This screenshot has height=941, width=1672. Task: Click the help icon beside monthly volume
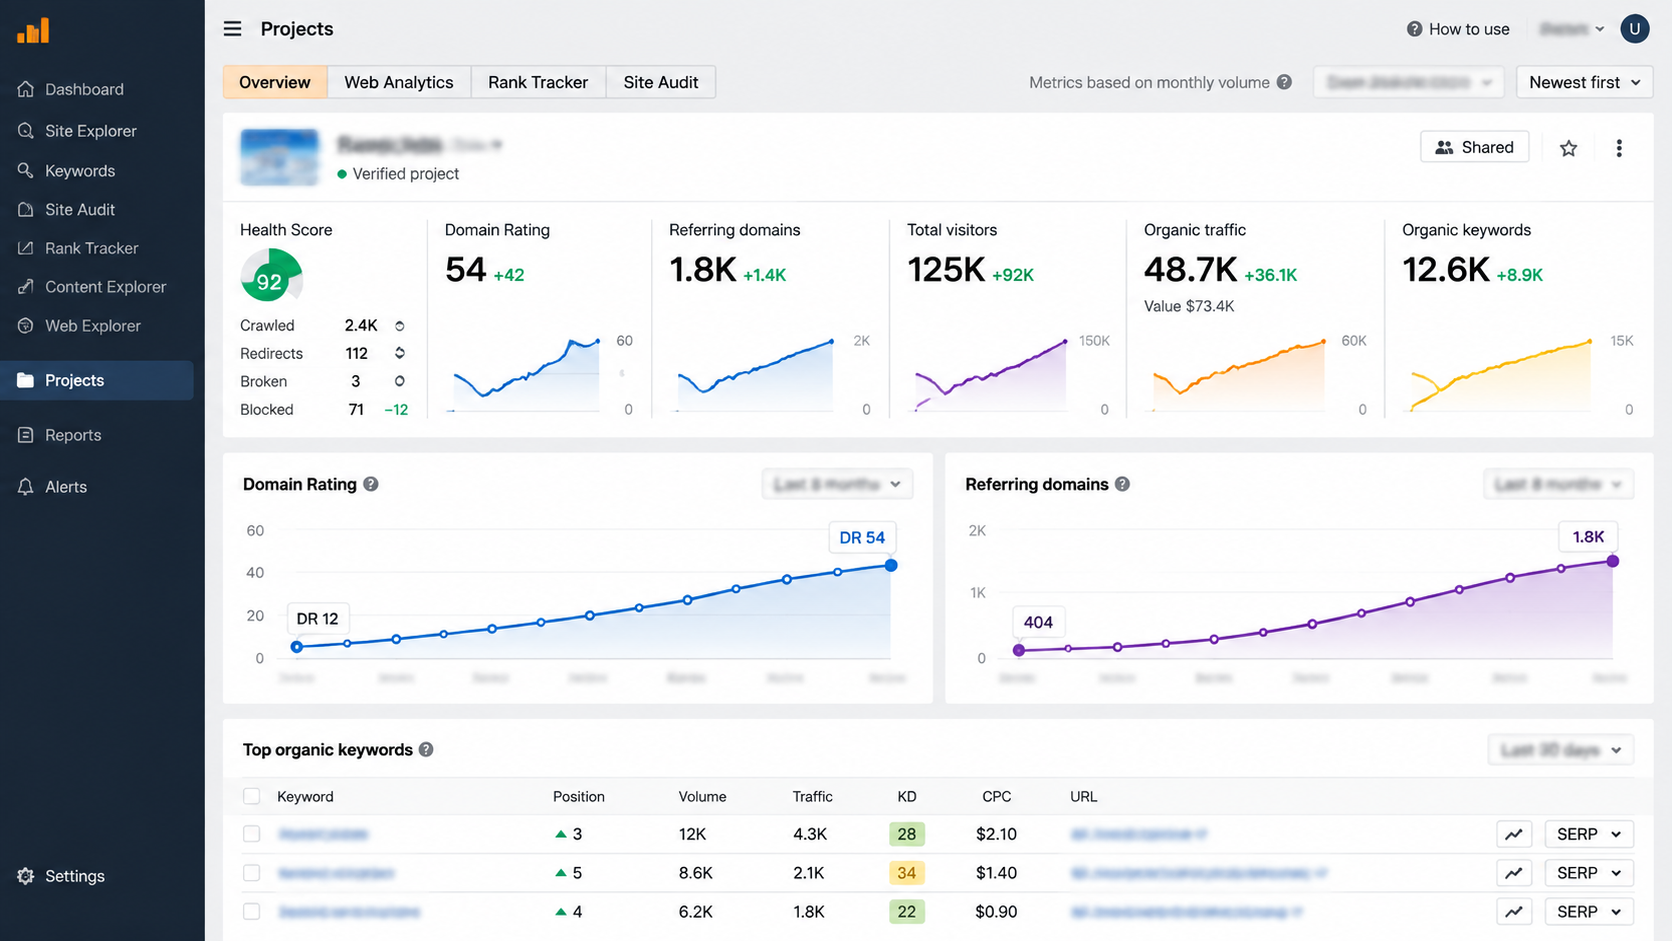[1284, 82]
